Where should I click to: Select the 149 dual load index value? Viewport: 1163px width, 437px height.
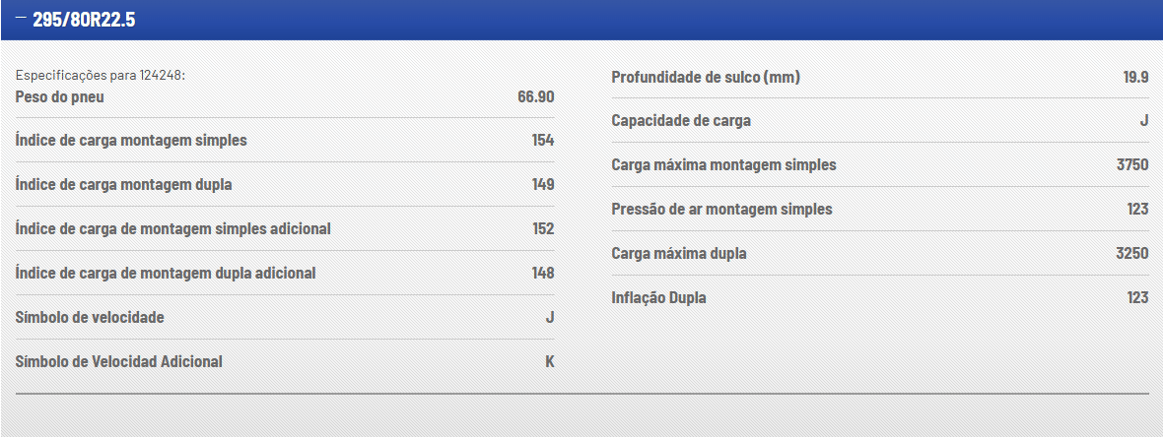(x=543, y=185)
